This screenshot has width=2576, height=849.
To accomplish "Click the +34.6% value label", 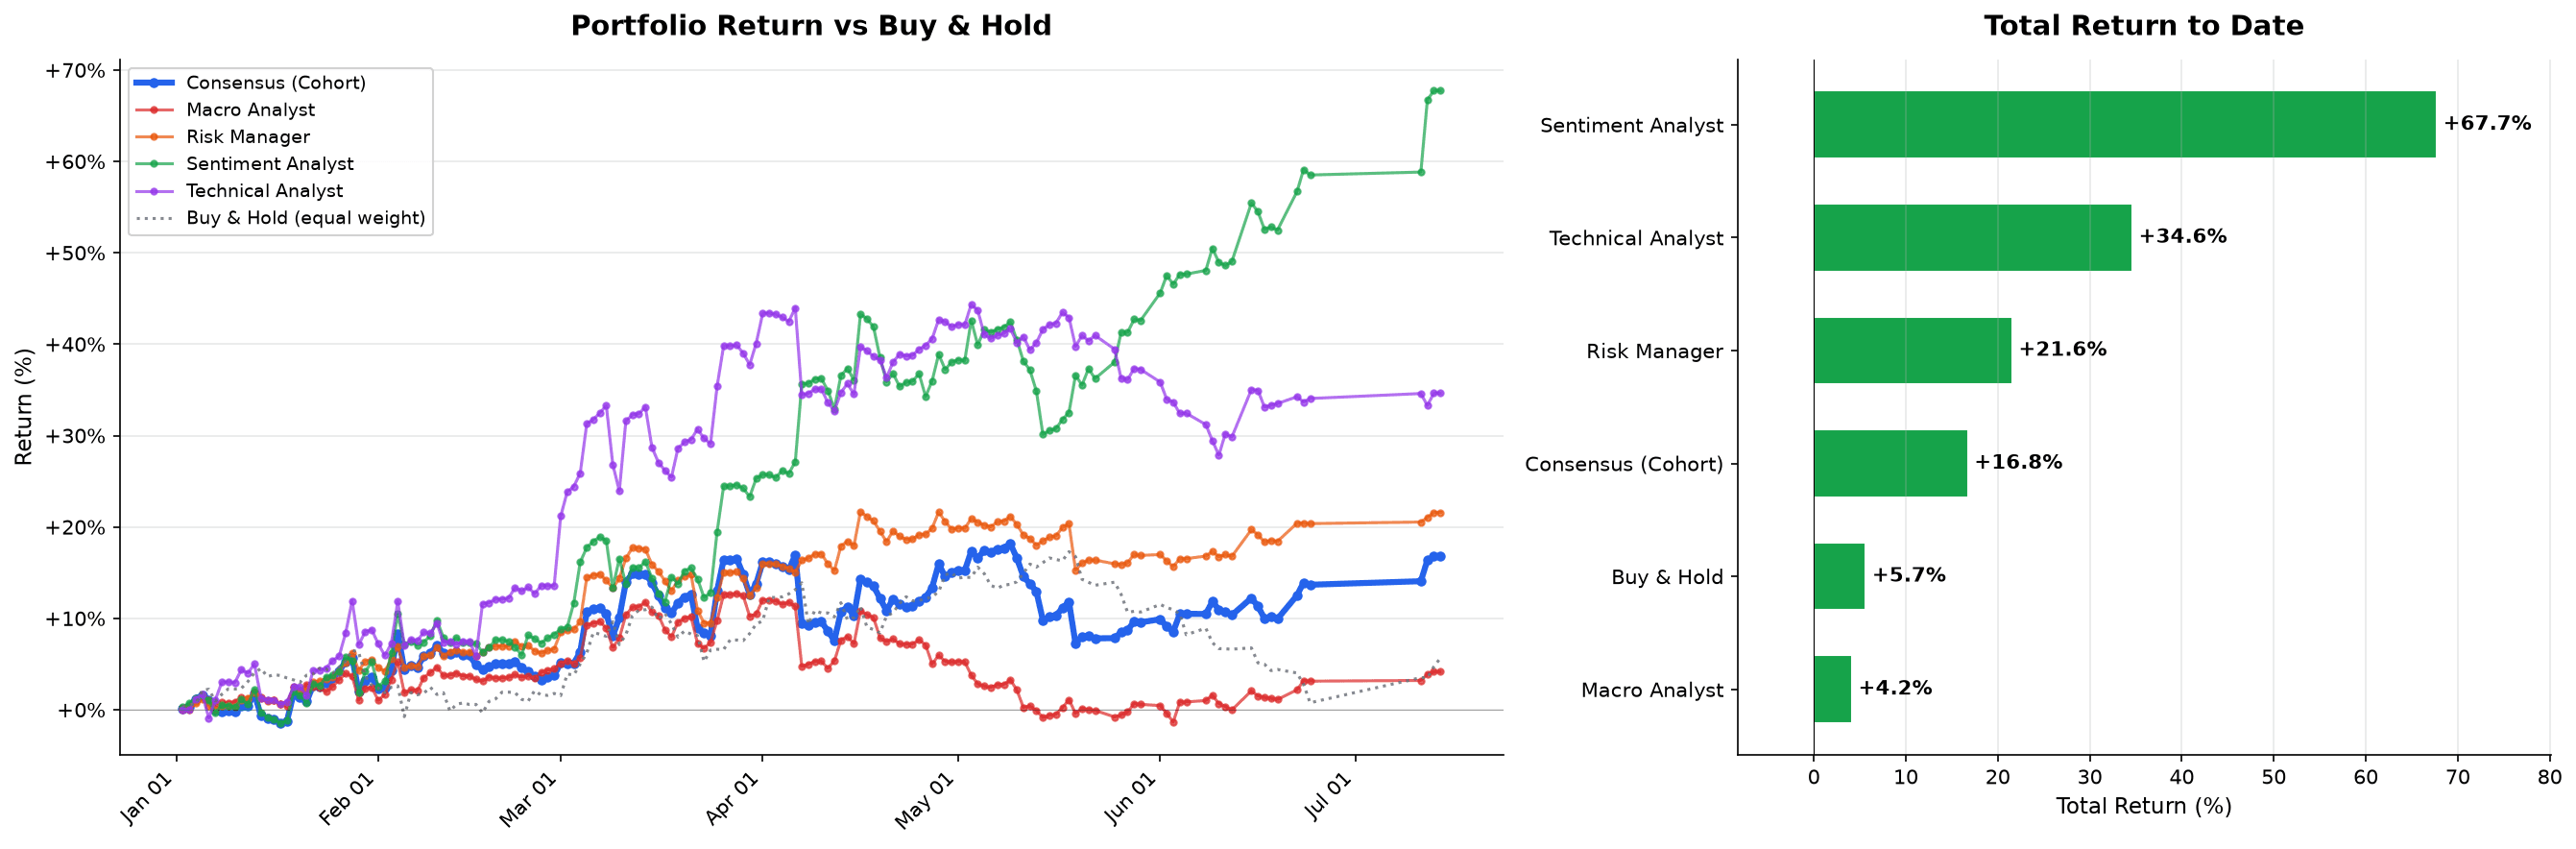I will point(2183,236).
